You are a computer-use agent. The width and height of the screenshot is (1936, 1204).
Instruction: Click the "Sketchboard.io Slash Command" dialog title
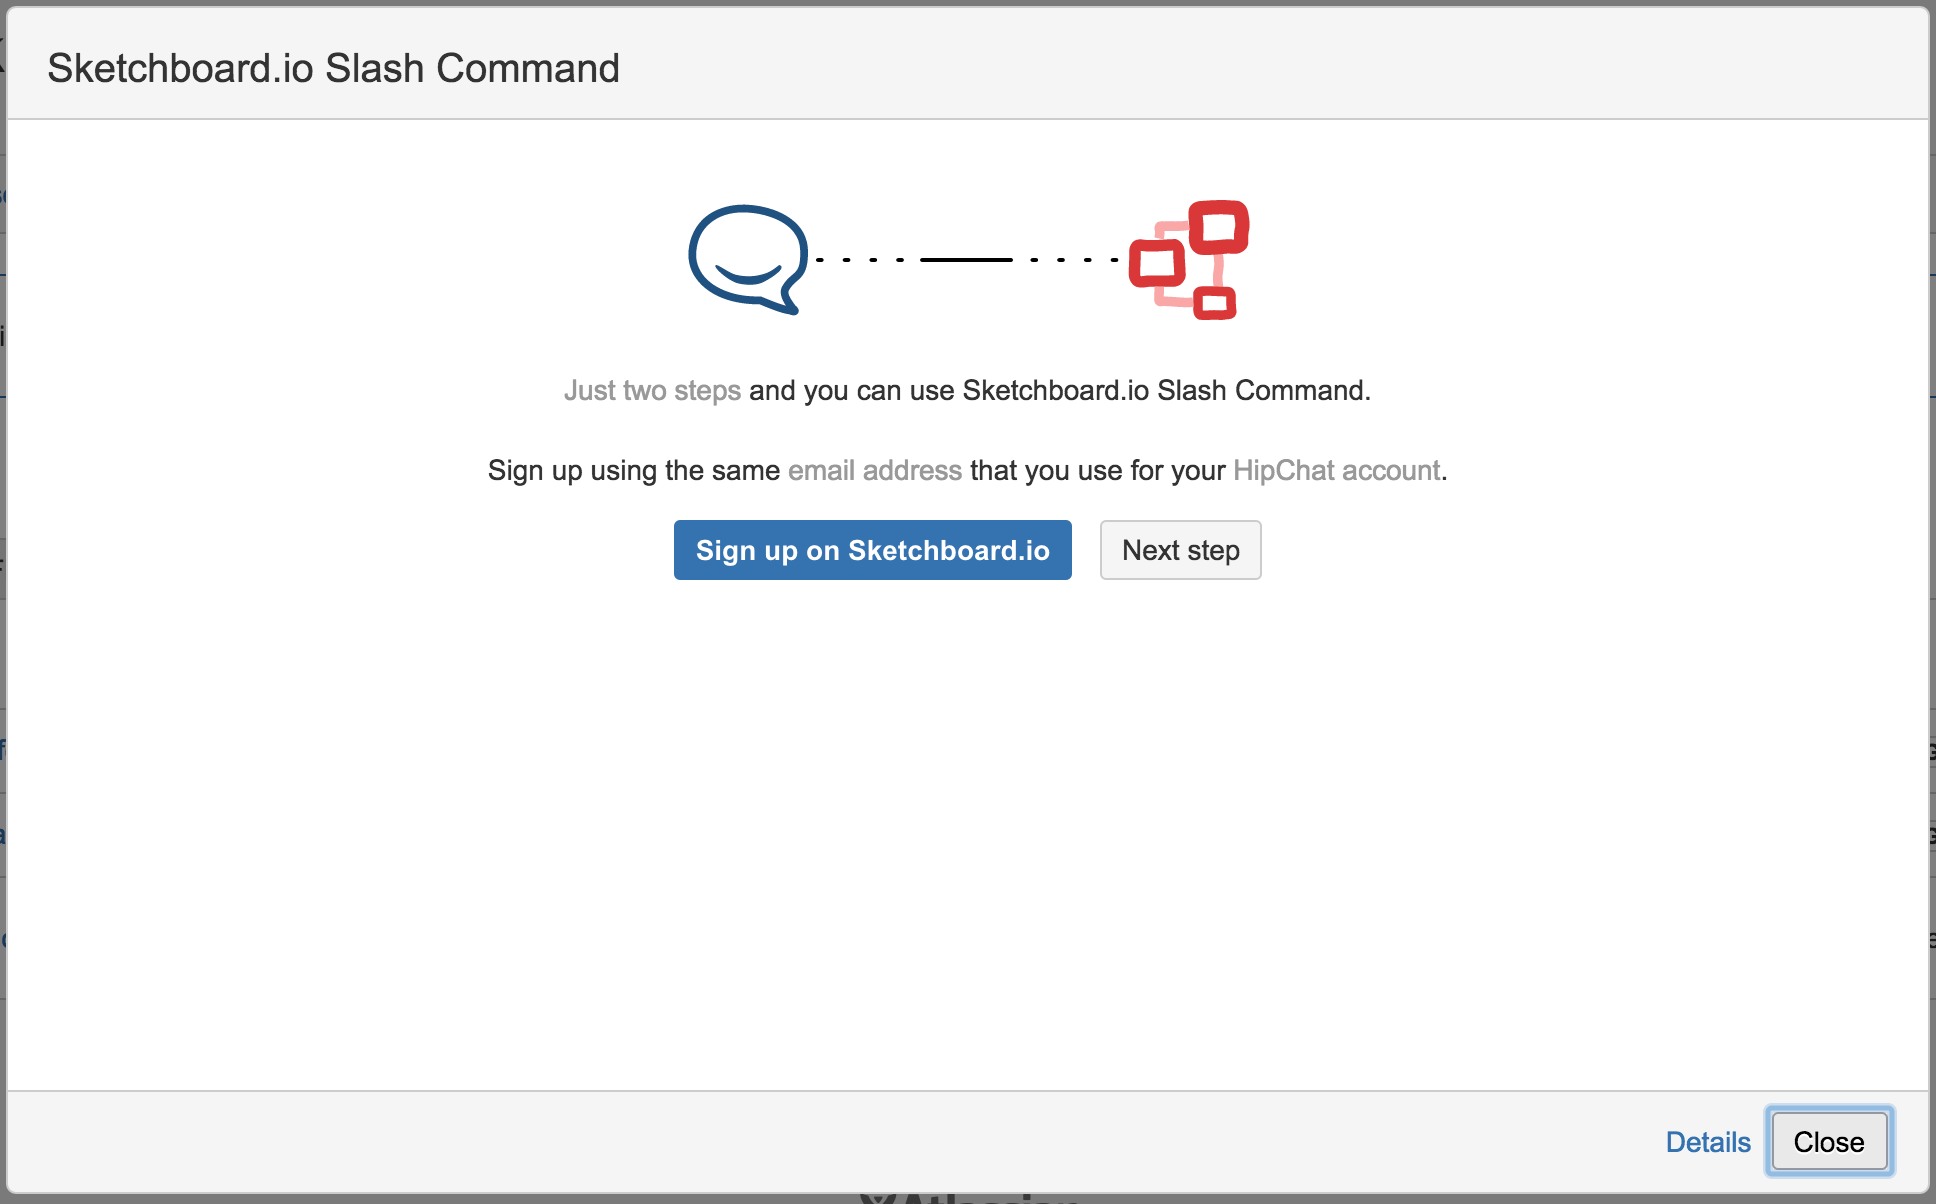pos(333,68)
